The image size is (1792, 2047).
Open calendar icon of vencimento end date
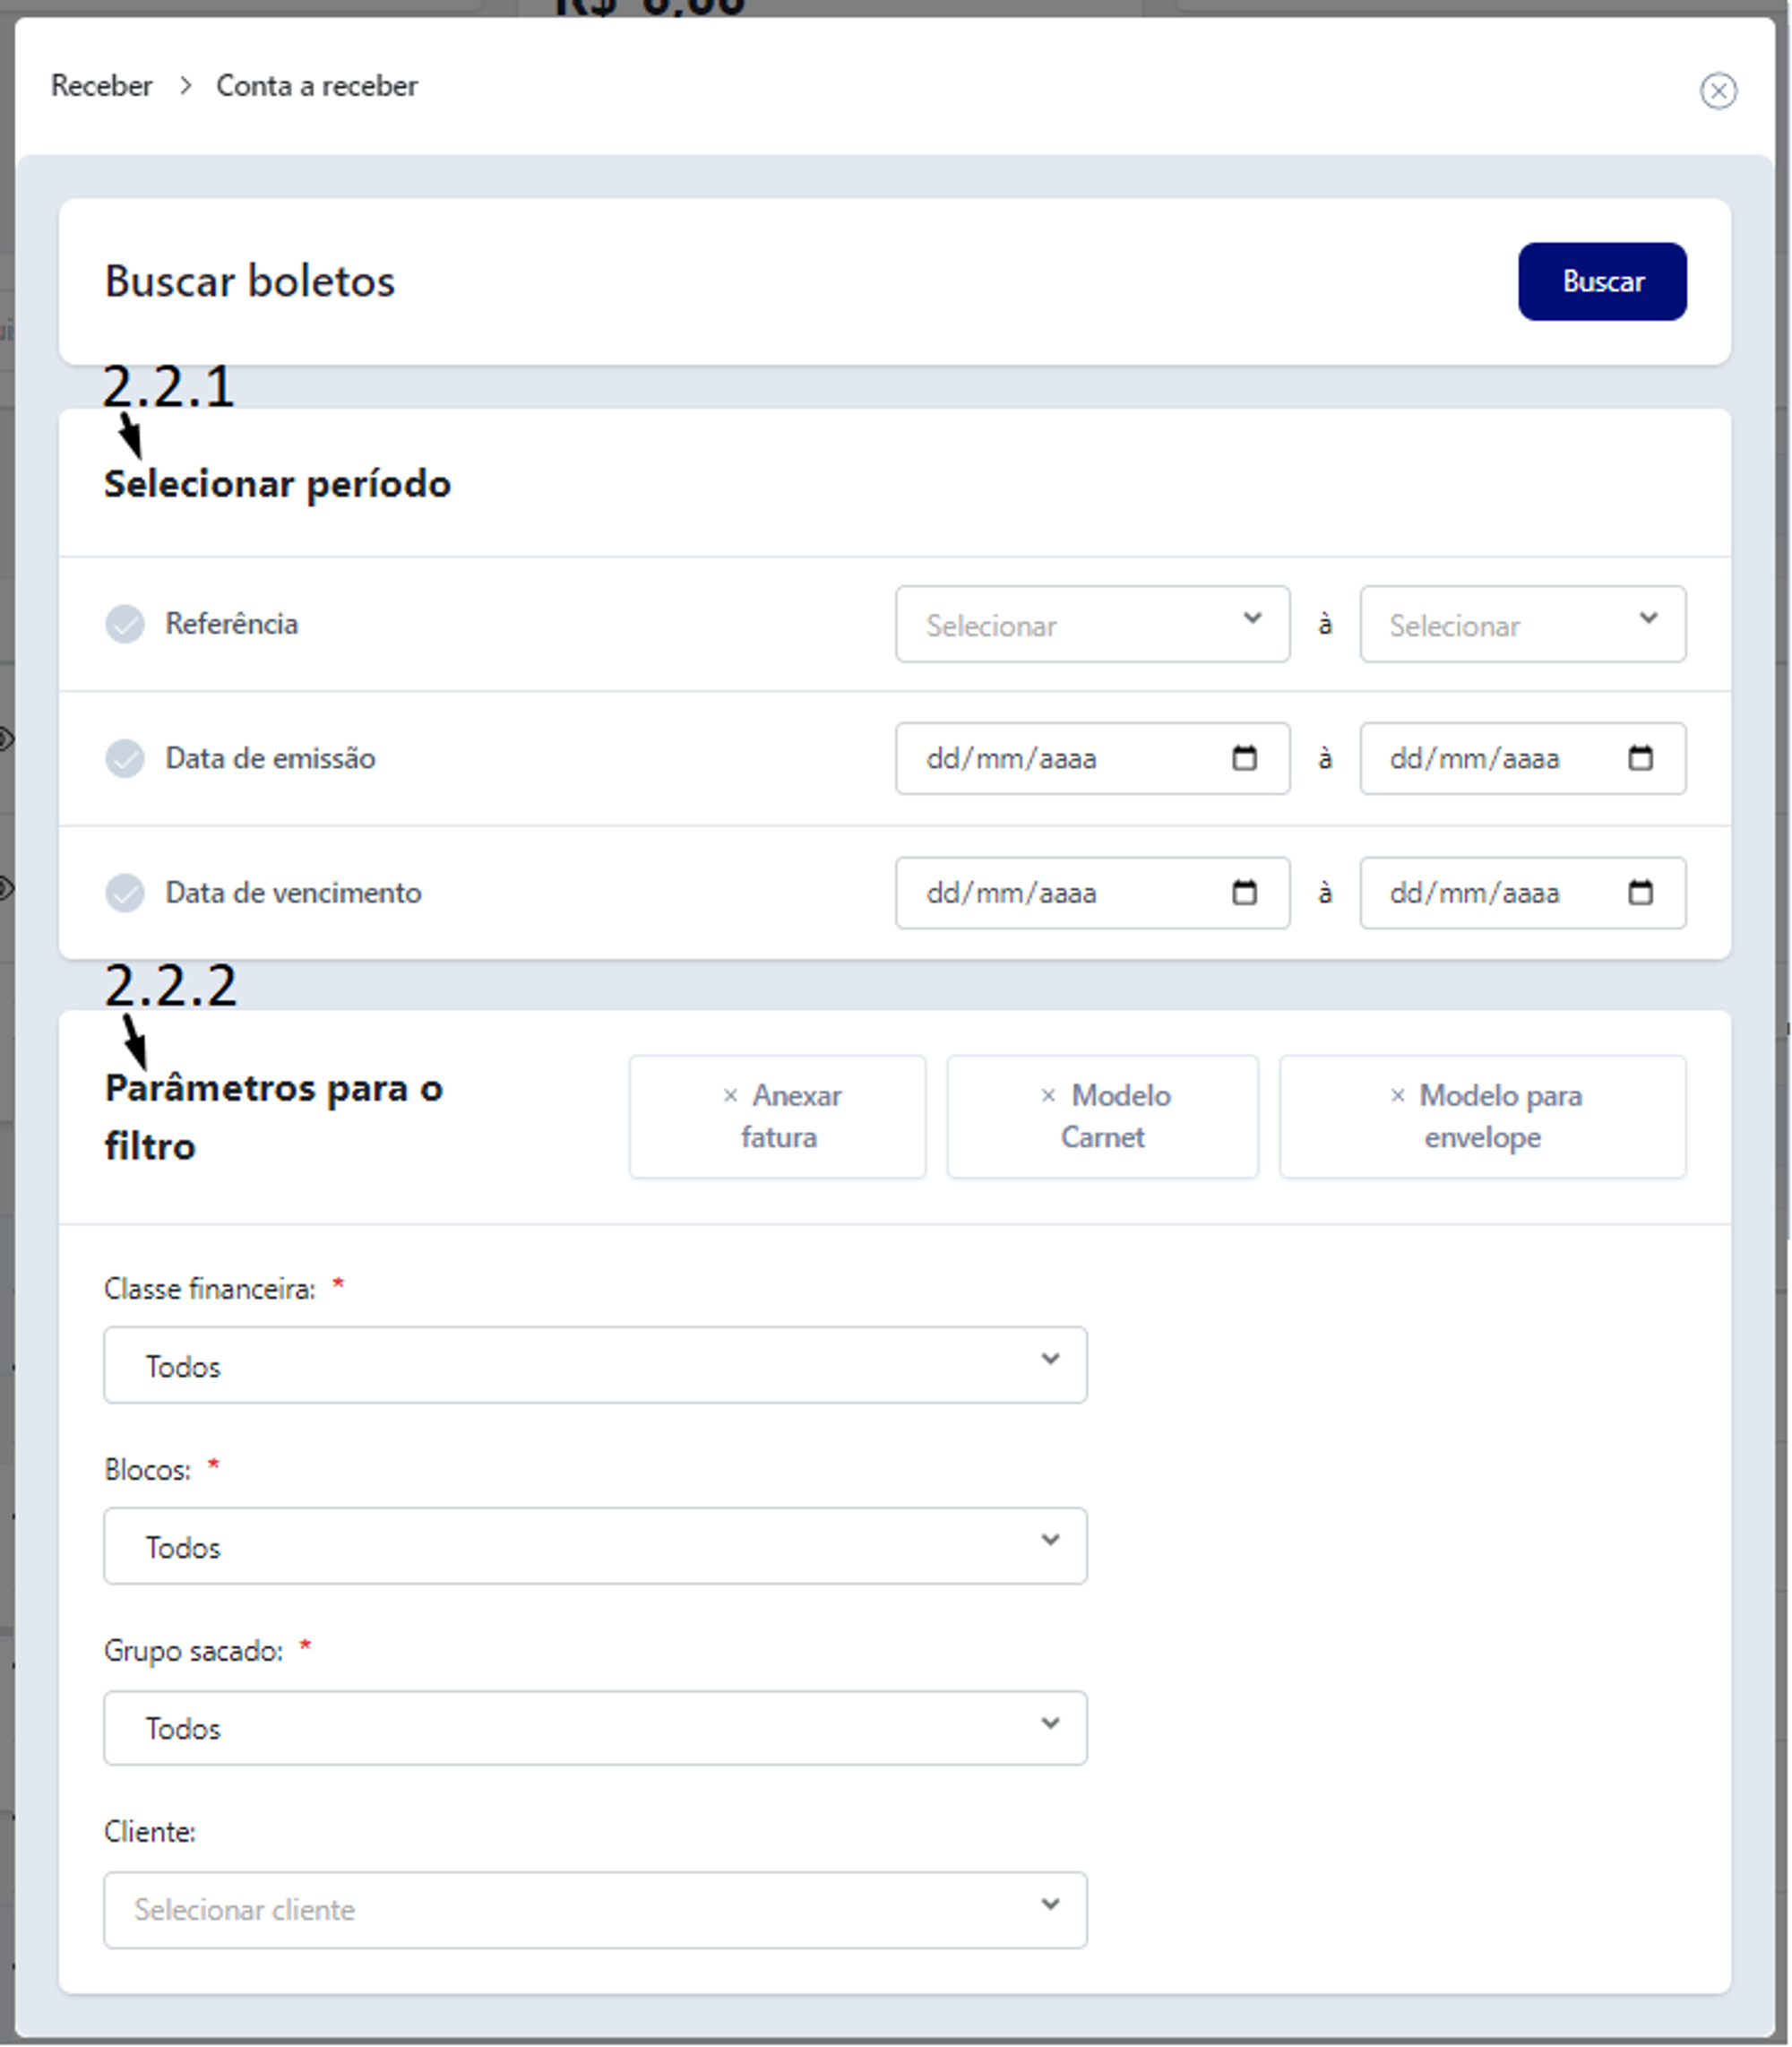tap(1640, 892)
